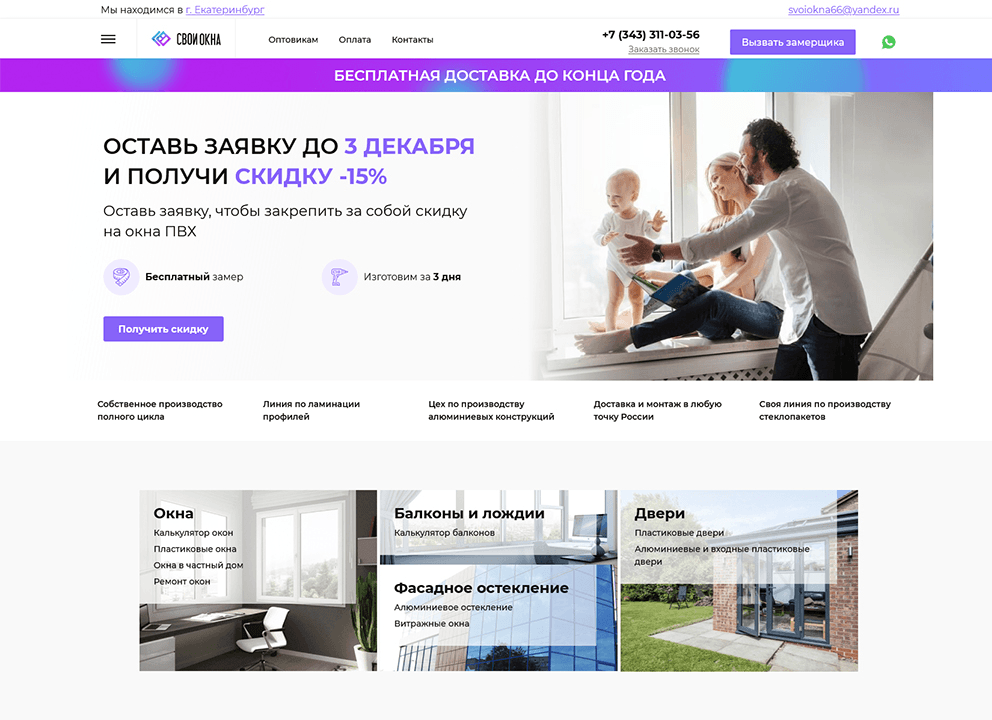The height and width of the screenshot is (720, 992).
Task: Open Витражные окна link
Action: 431,623
